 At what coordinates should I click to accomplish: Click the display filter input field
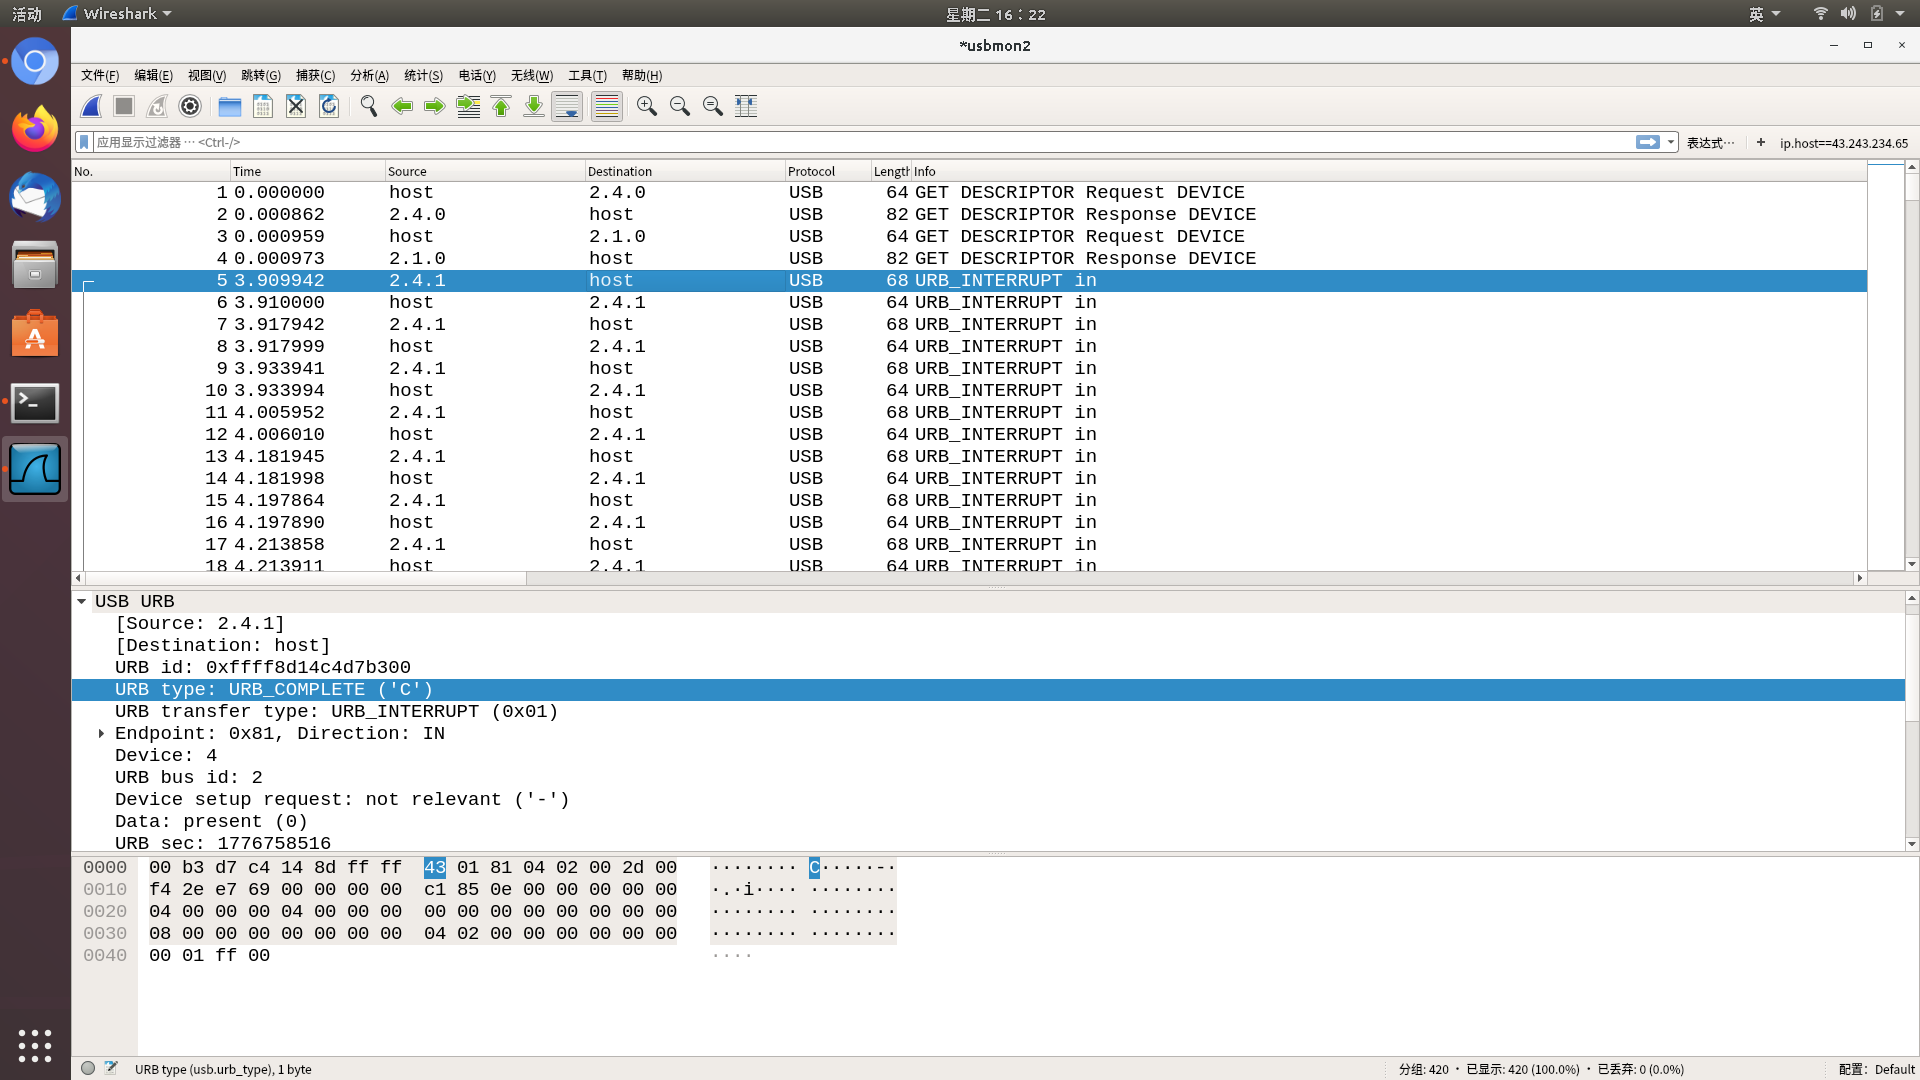pyautogui.click(x=860, y=142)
